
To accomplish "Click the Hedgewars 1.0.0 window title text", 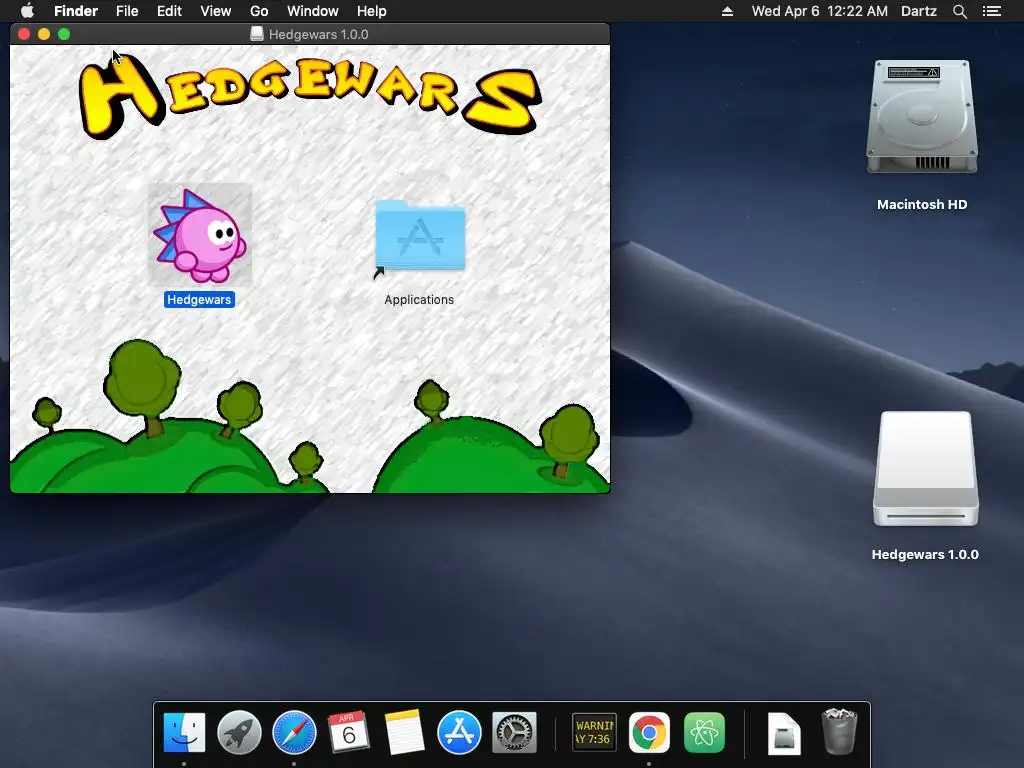I will 319,35.
